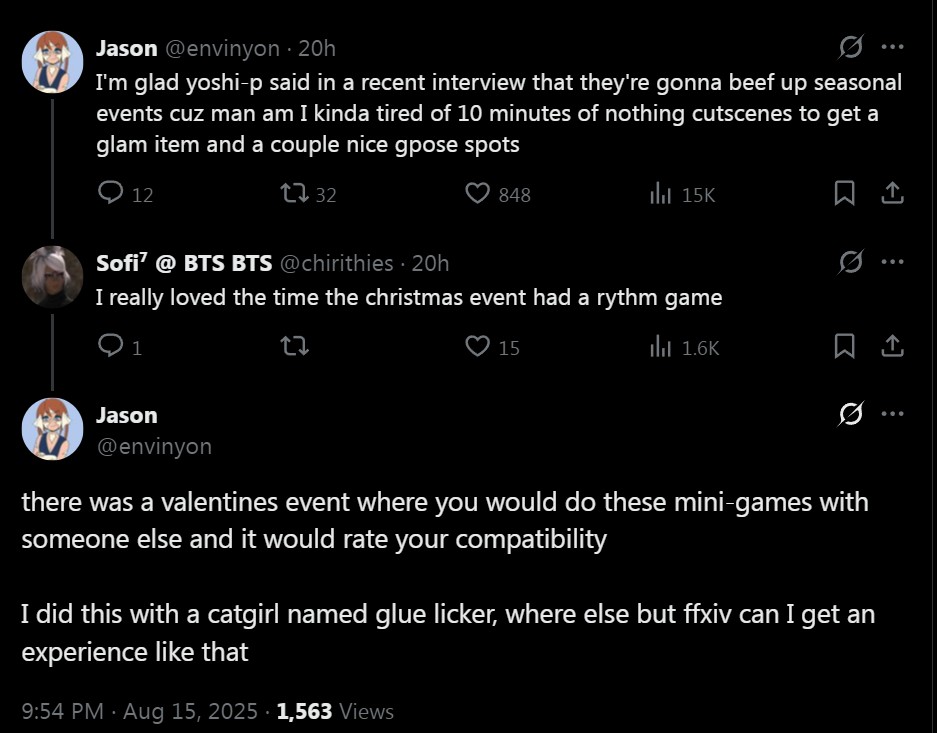The image size is (937, 733).
Task: Share Sofi's tweet
Action: [x=892, y=347]
